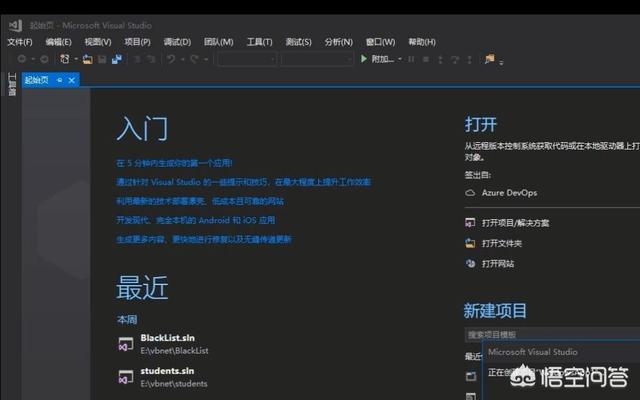Screen dimensions: 640x400
Task: Click the cloud icon next to Azure DevOps
Action: 471,193
